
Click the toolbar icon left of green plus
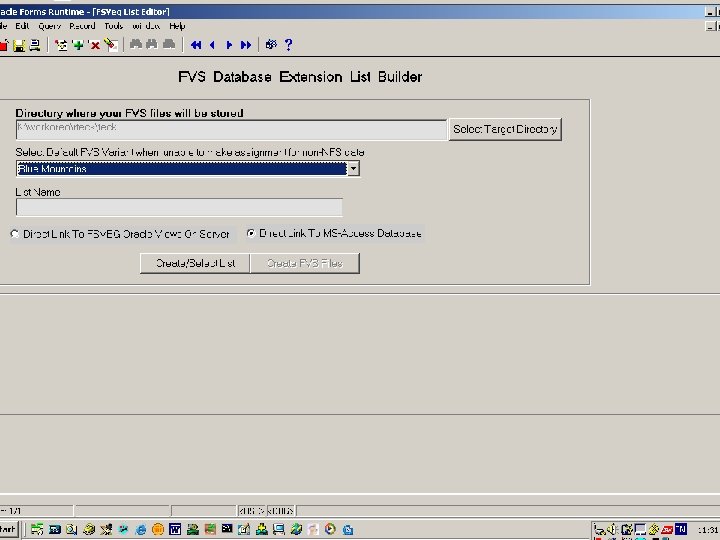click(x=61, y=45)
